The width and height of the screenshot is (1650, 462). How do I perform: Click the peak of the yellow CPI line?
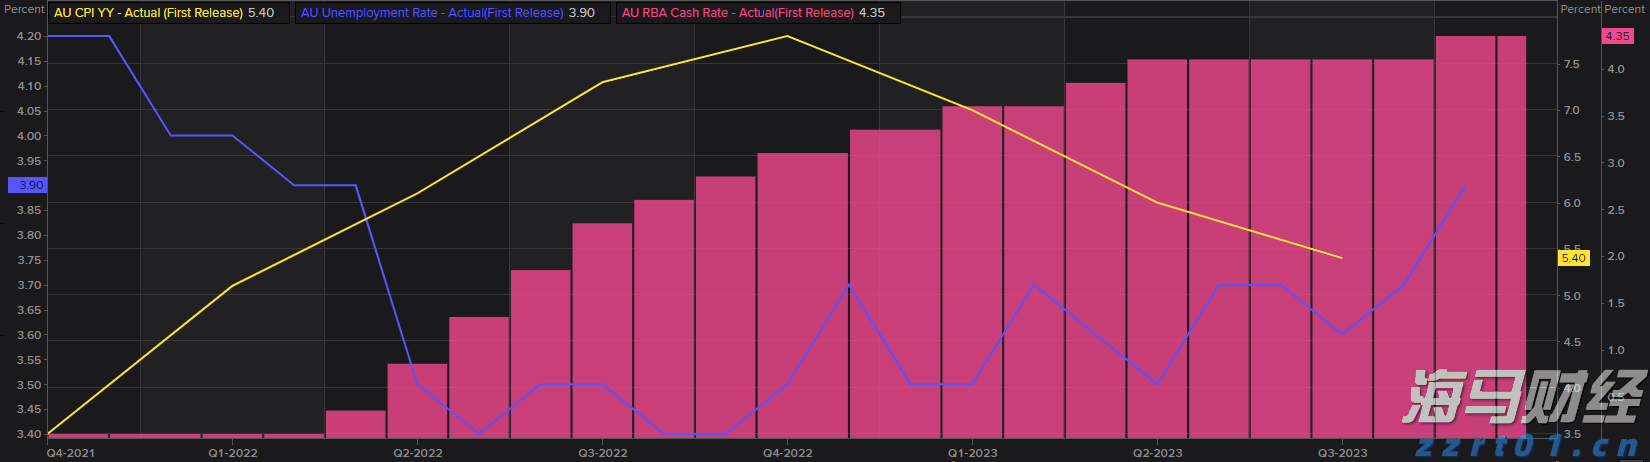[x=787, y=36]
